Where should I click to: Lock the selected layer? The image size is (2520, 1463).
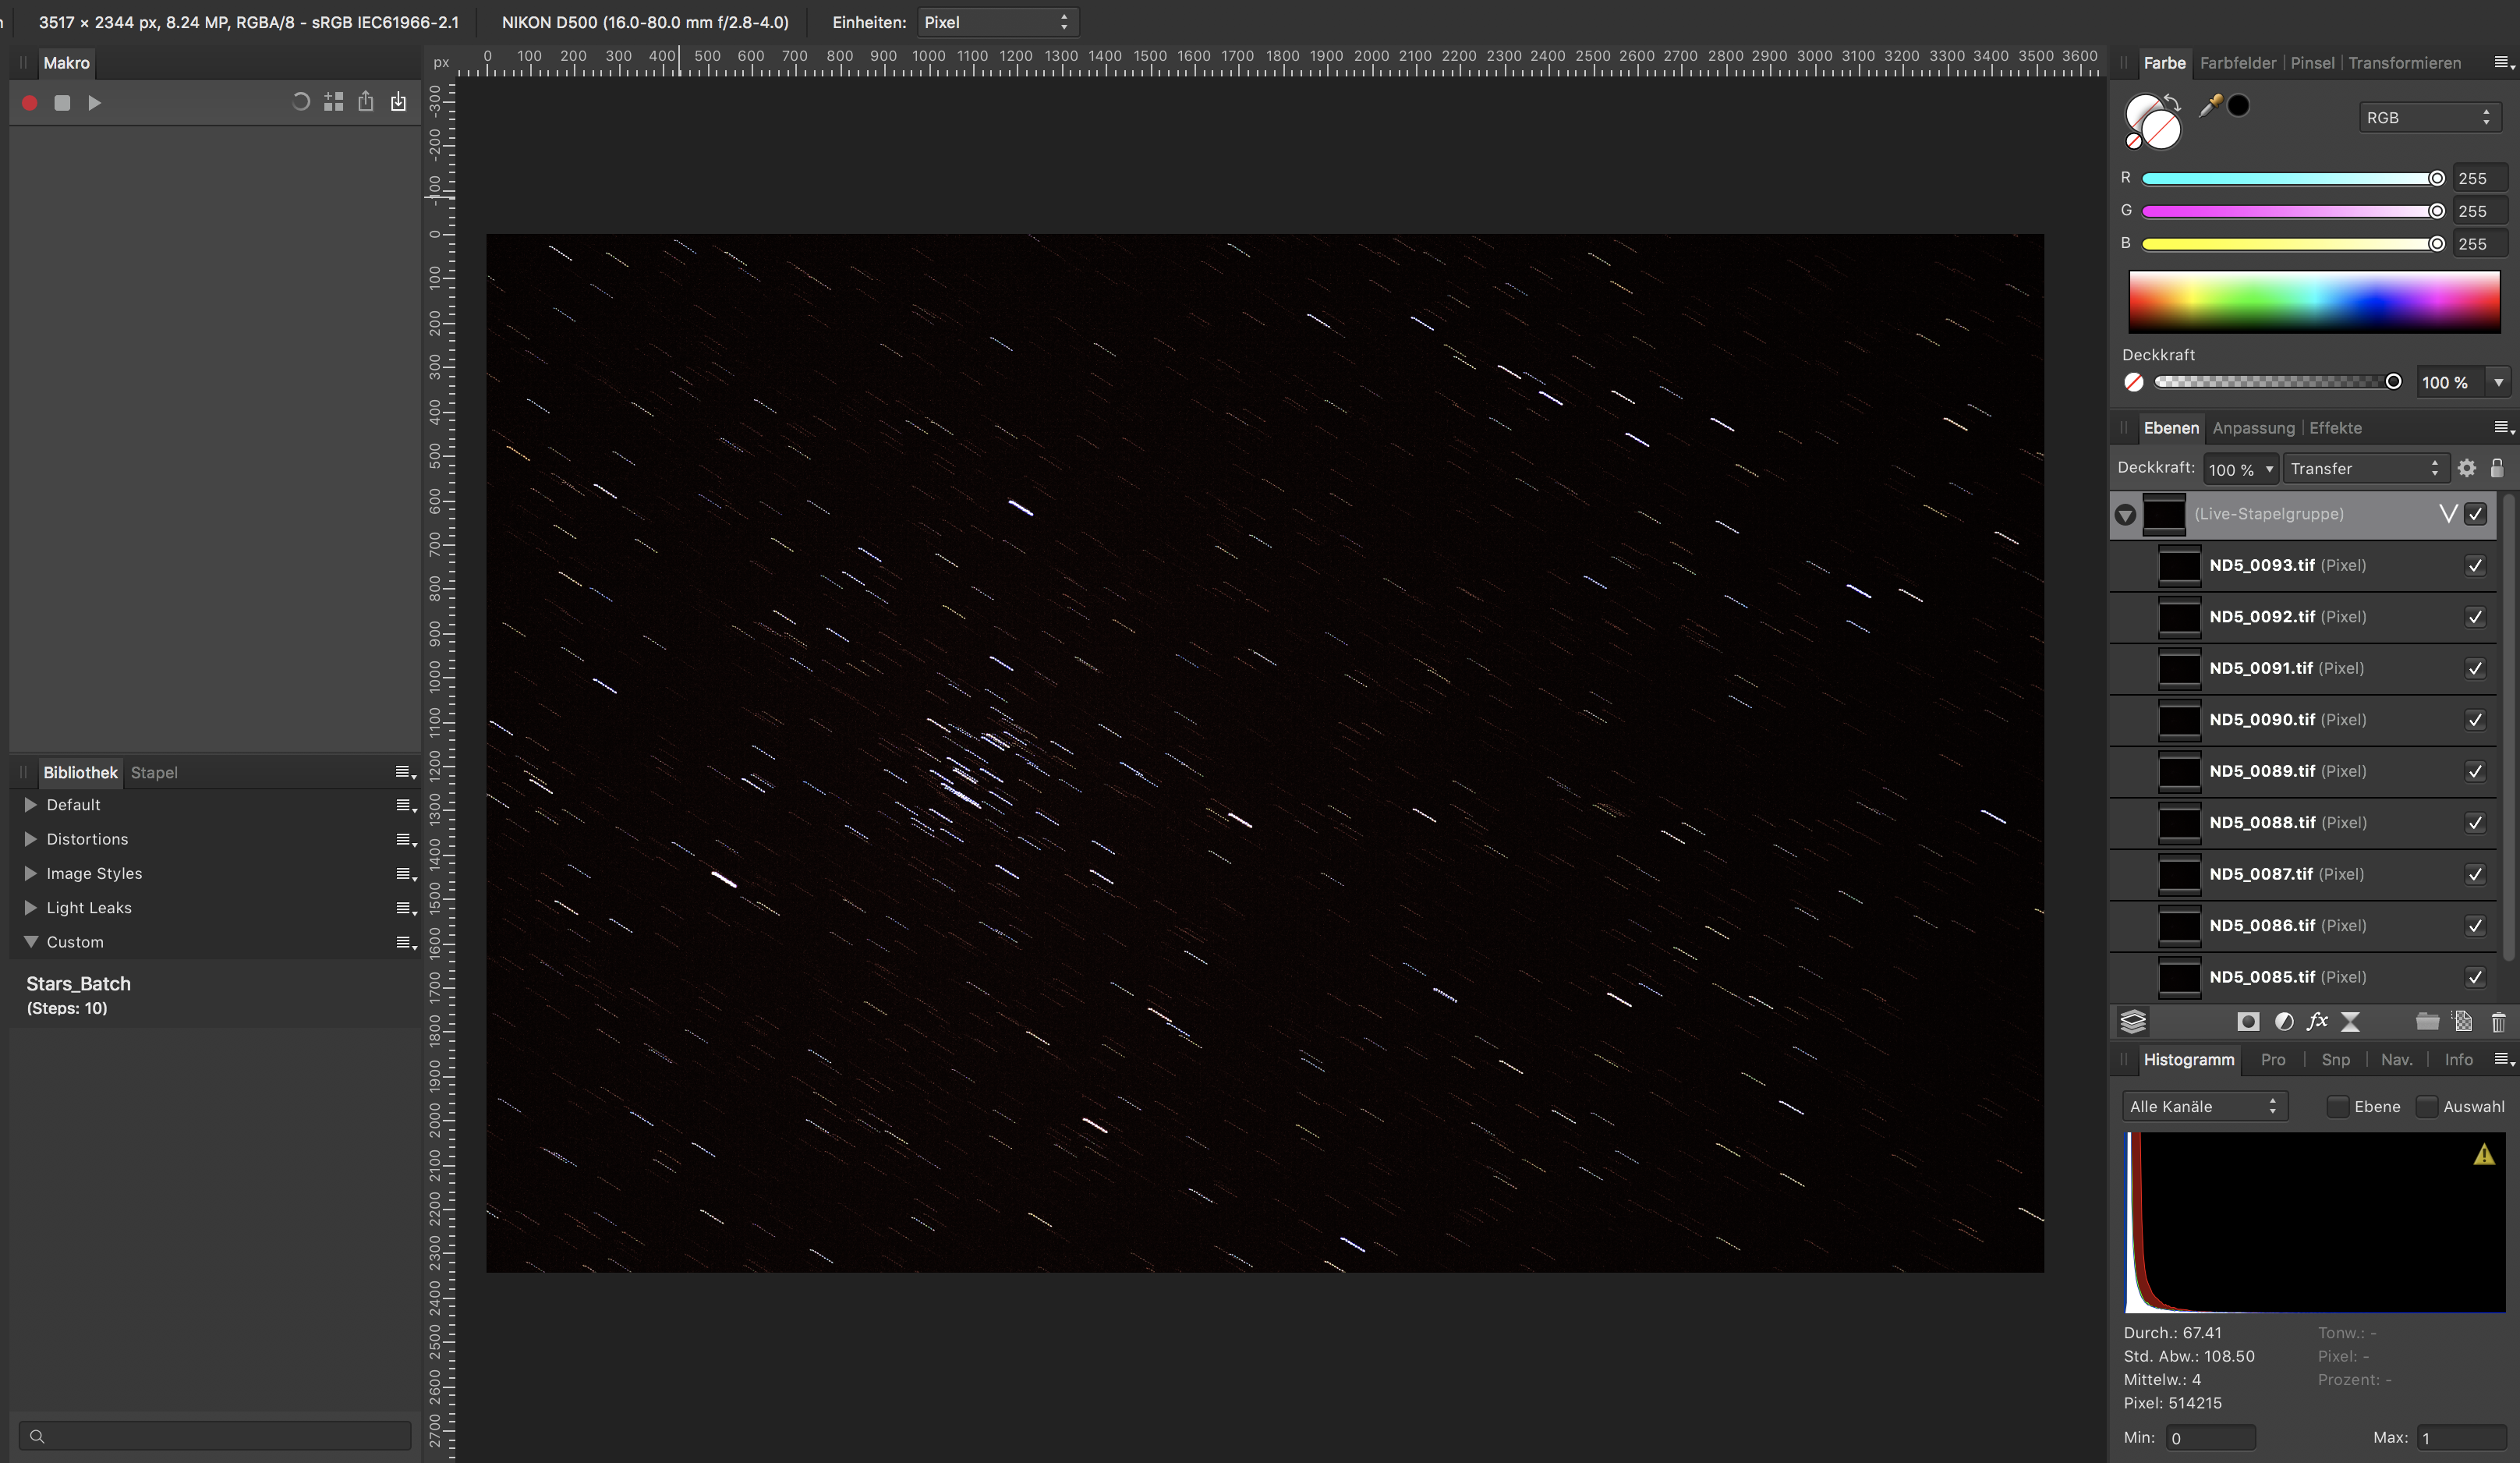[x=2497, y=468]
